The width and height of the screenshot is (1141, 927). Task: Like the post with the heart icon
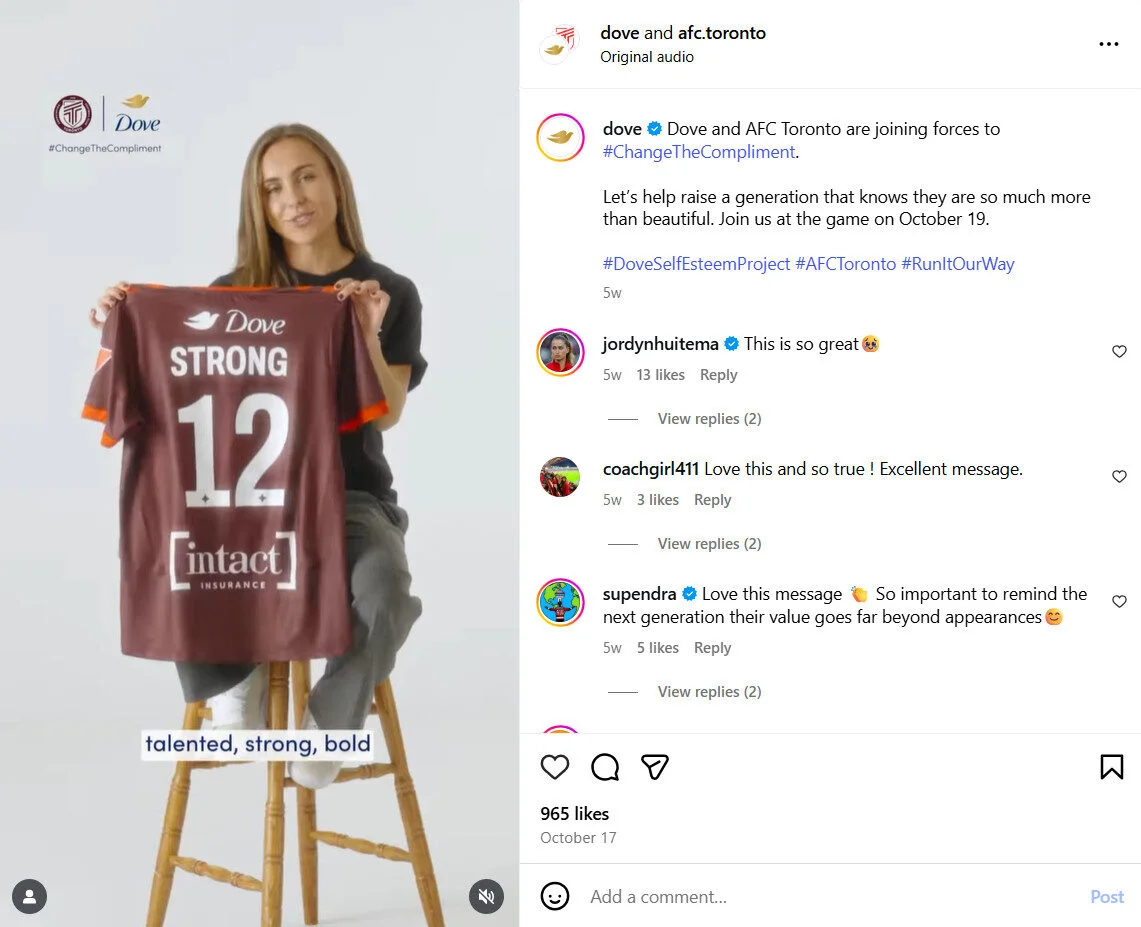[x=555, y=767]
